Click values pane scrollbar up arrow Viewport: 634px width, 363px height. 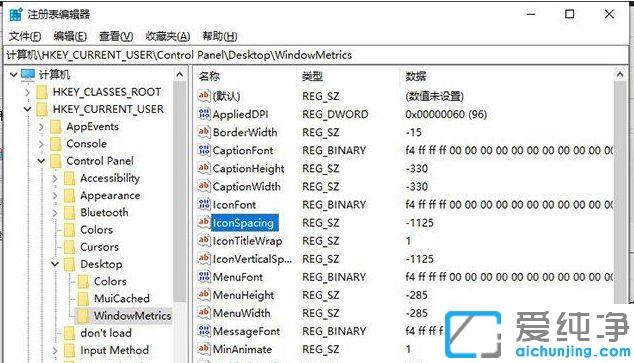click(620, 75)
